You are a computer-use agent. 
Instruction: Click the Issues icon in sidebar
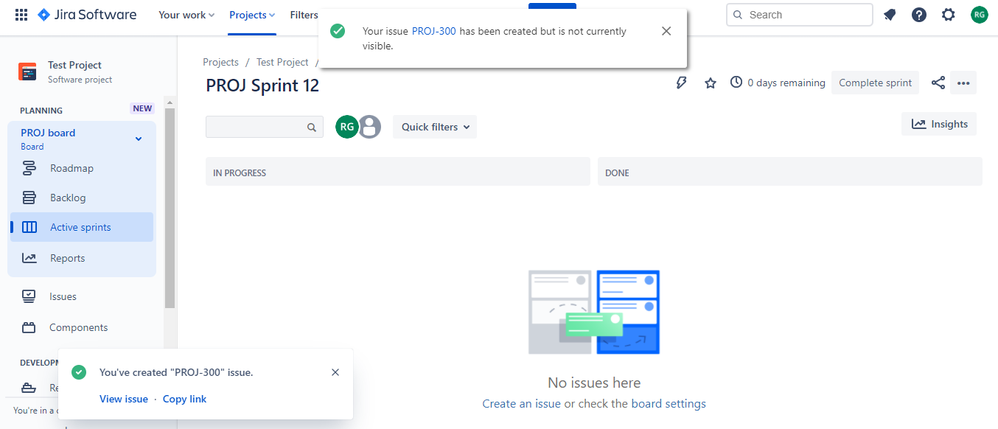29,297
